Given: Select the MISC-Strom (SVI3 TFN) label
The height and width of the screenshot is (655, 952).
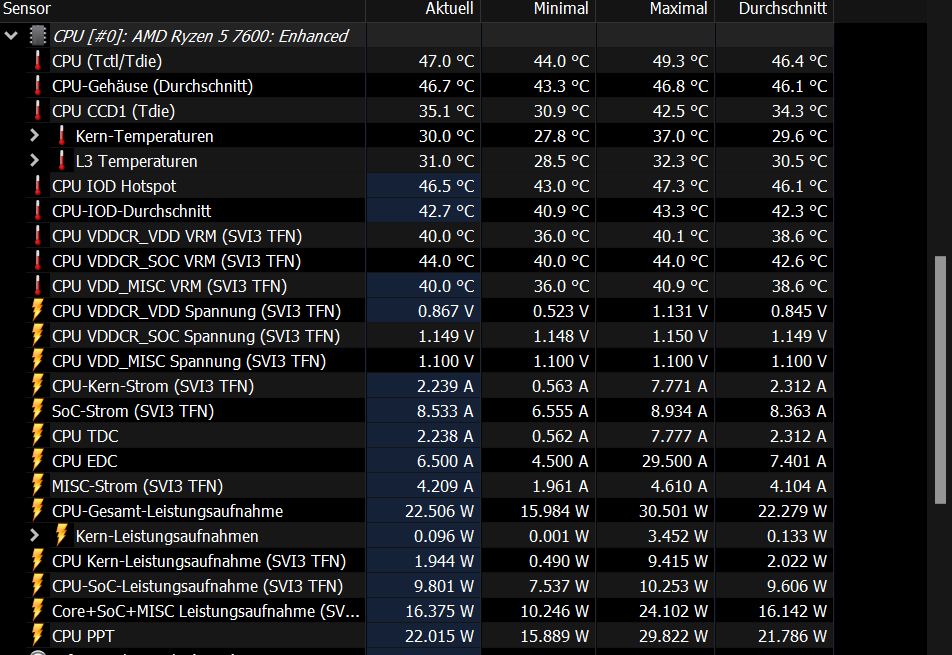Looking at the screenshot, I should tap(137, 486).
